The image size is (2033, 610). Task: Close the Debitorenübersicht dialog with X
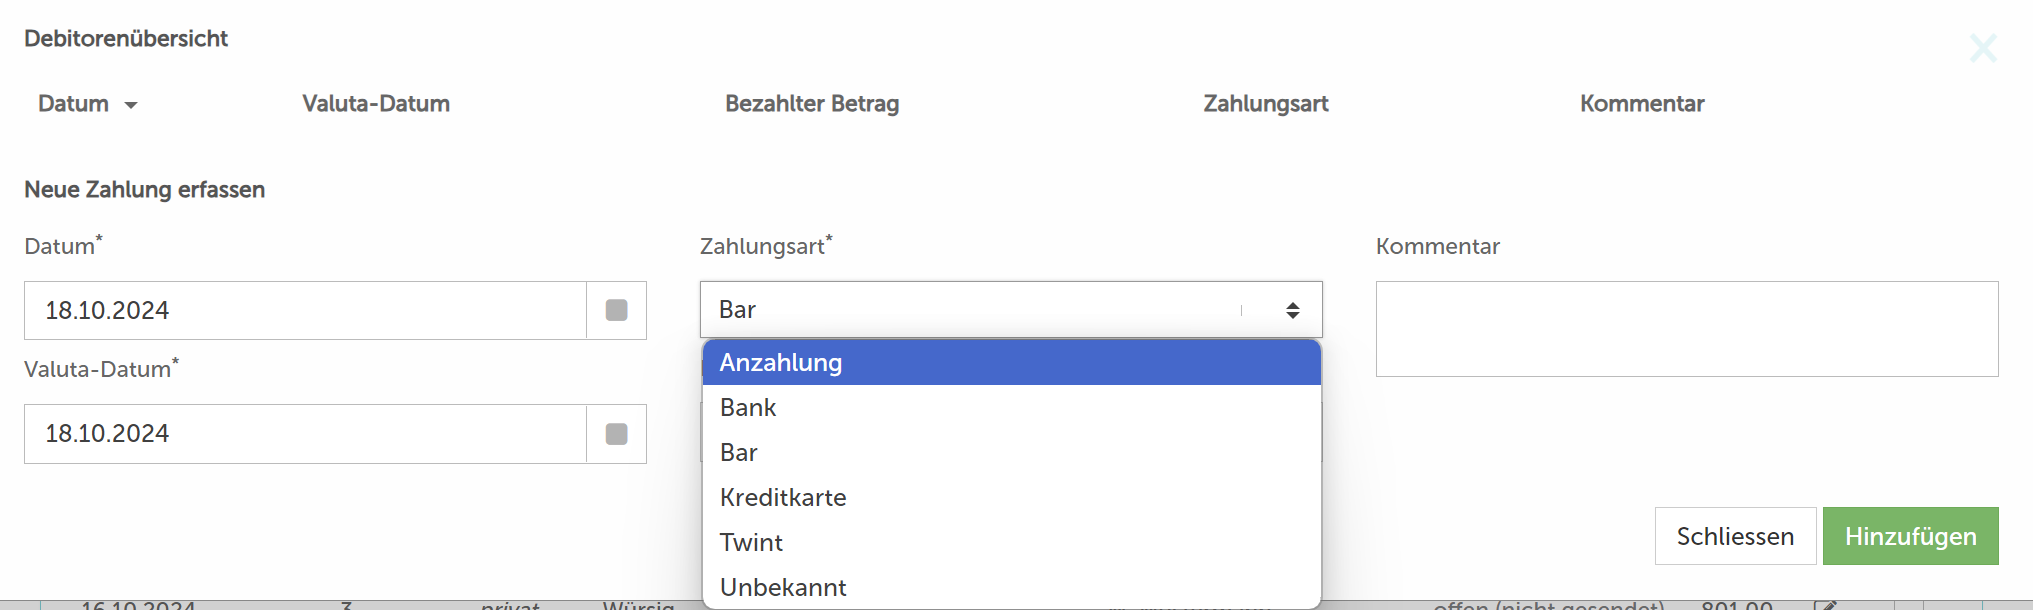click(1983, 48)
